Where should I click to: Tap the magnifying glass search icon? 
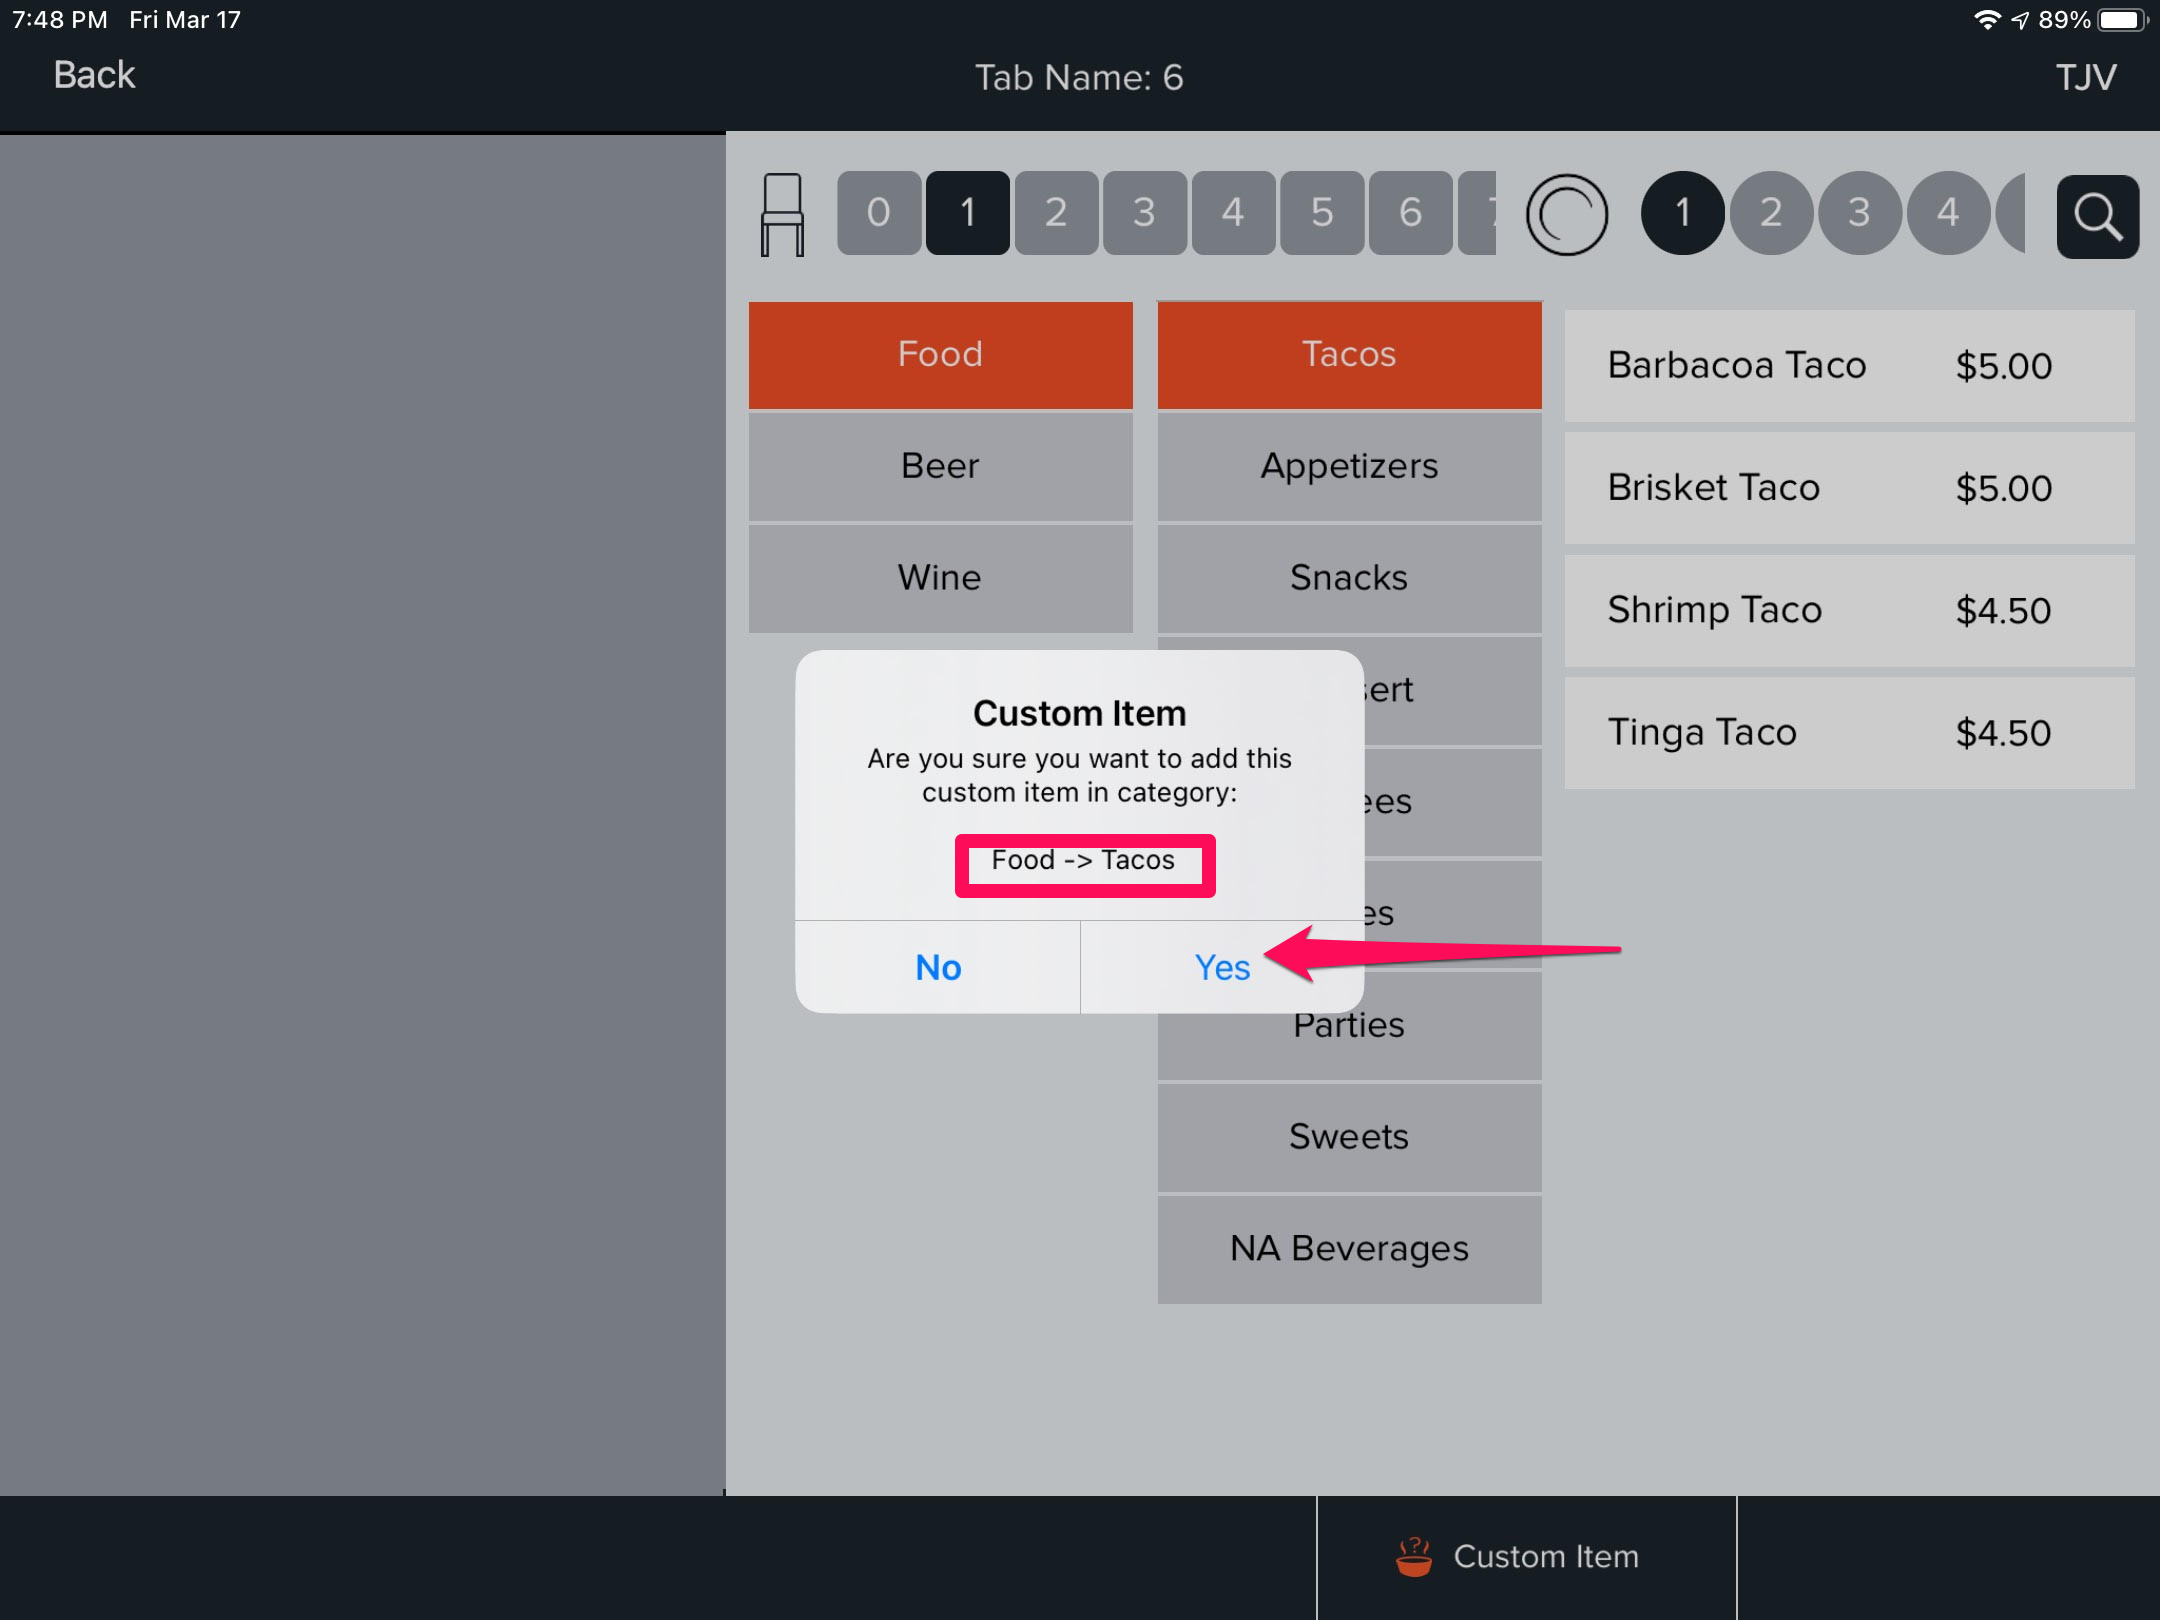coord(2097,216)
